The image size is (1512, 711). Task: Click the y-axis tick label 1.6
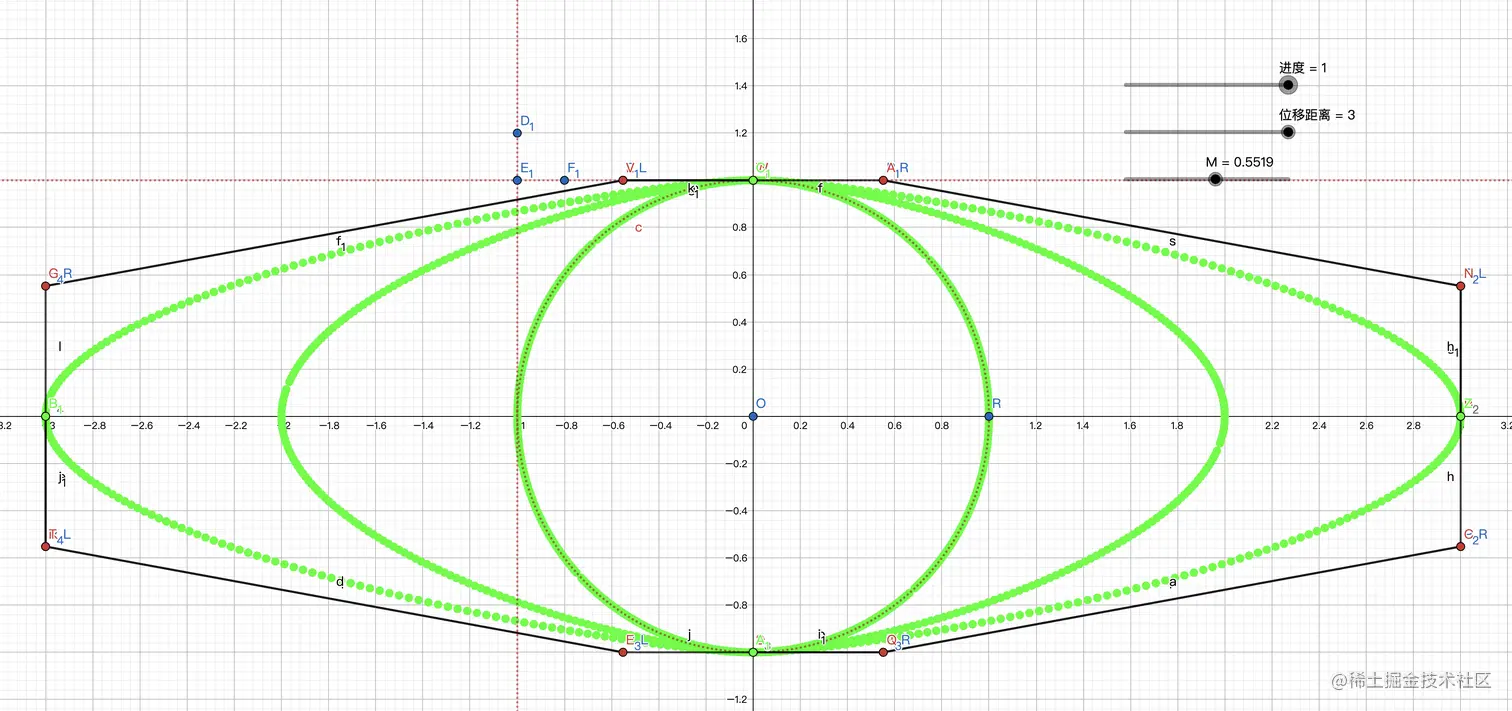pyautogui.click(x=742, y=39)
